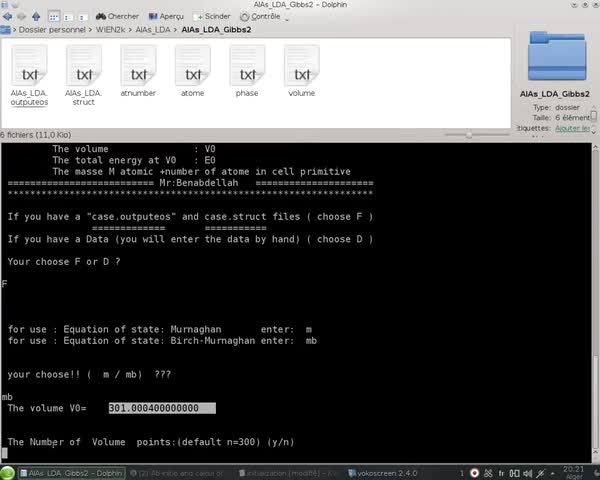
Task: Switch to details view mode
Action: 83,17
